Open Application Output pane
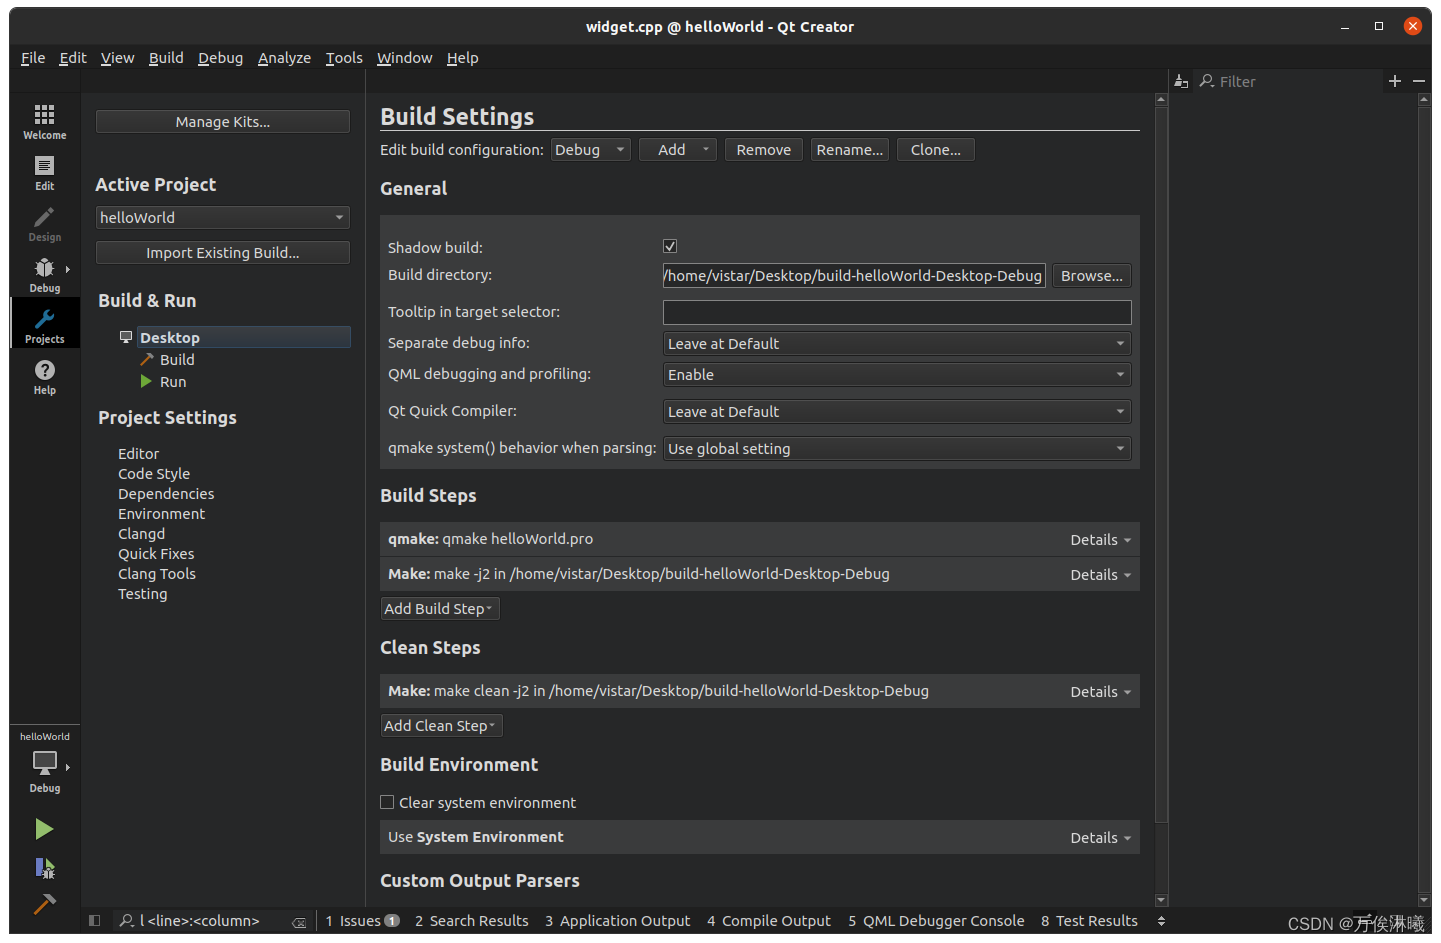The height and width of the screenshot is (943, 1441). (x=618, y=921)
